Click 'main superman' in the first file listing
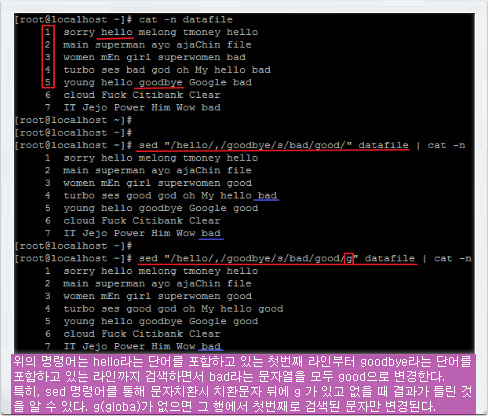This screenshot has width=488, height=416. 104,45
